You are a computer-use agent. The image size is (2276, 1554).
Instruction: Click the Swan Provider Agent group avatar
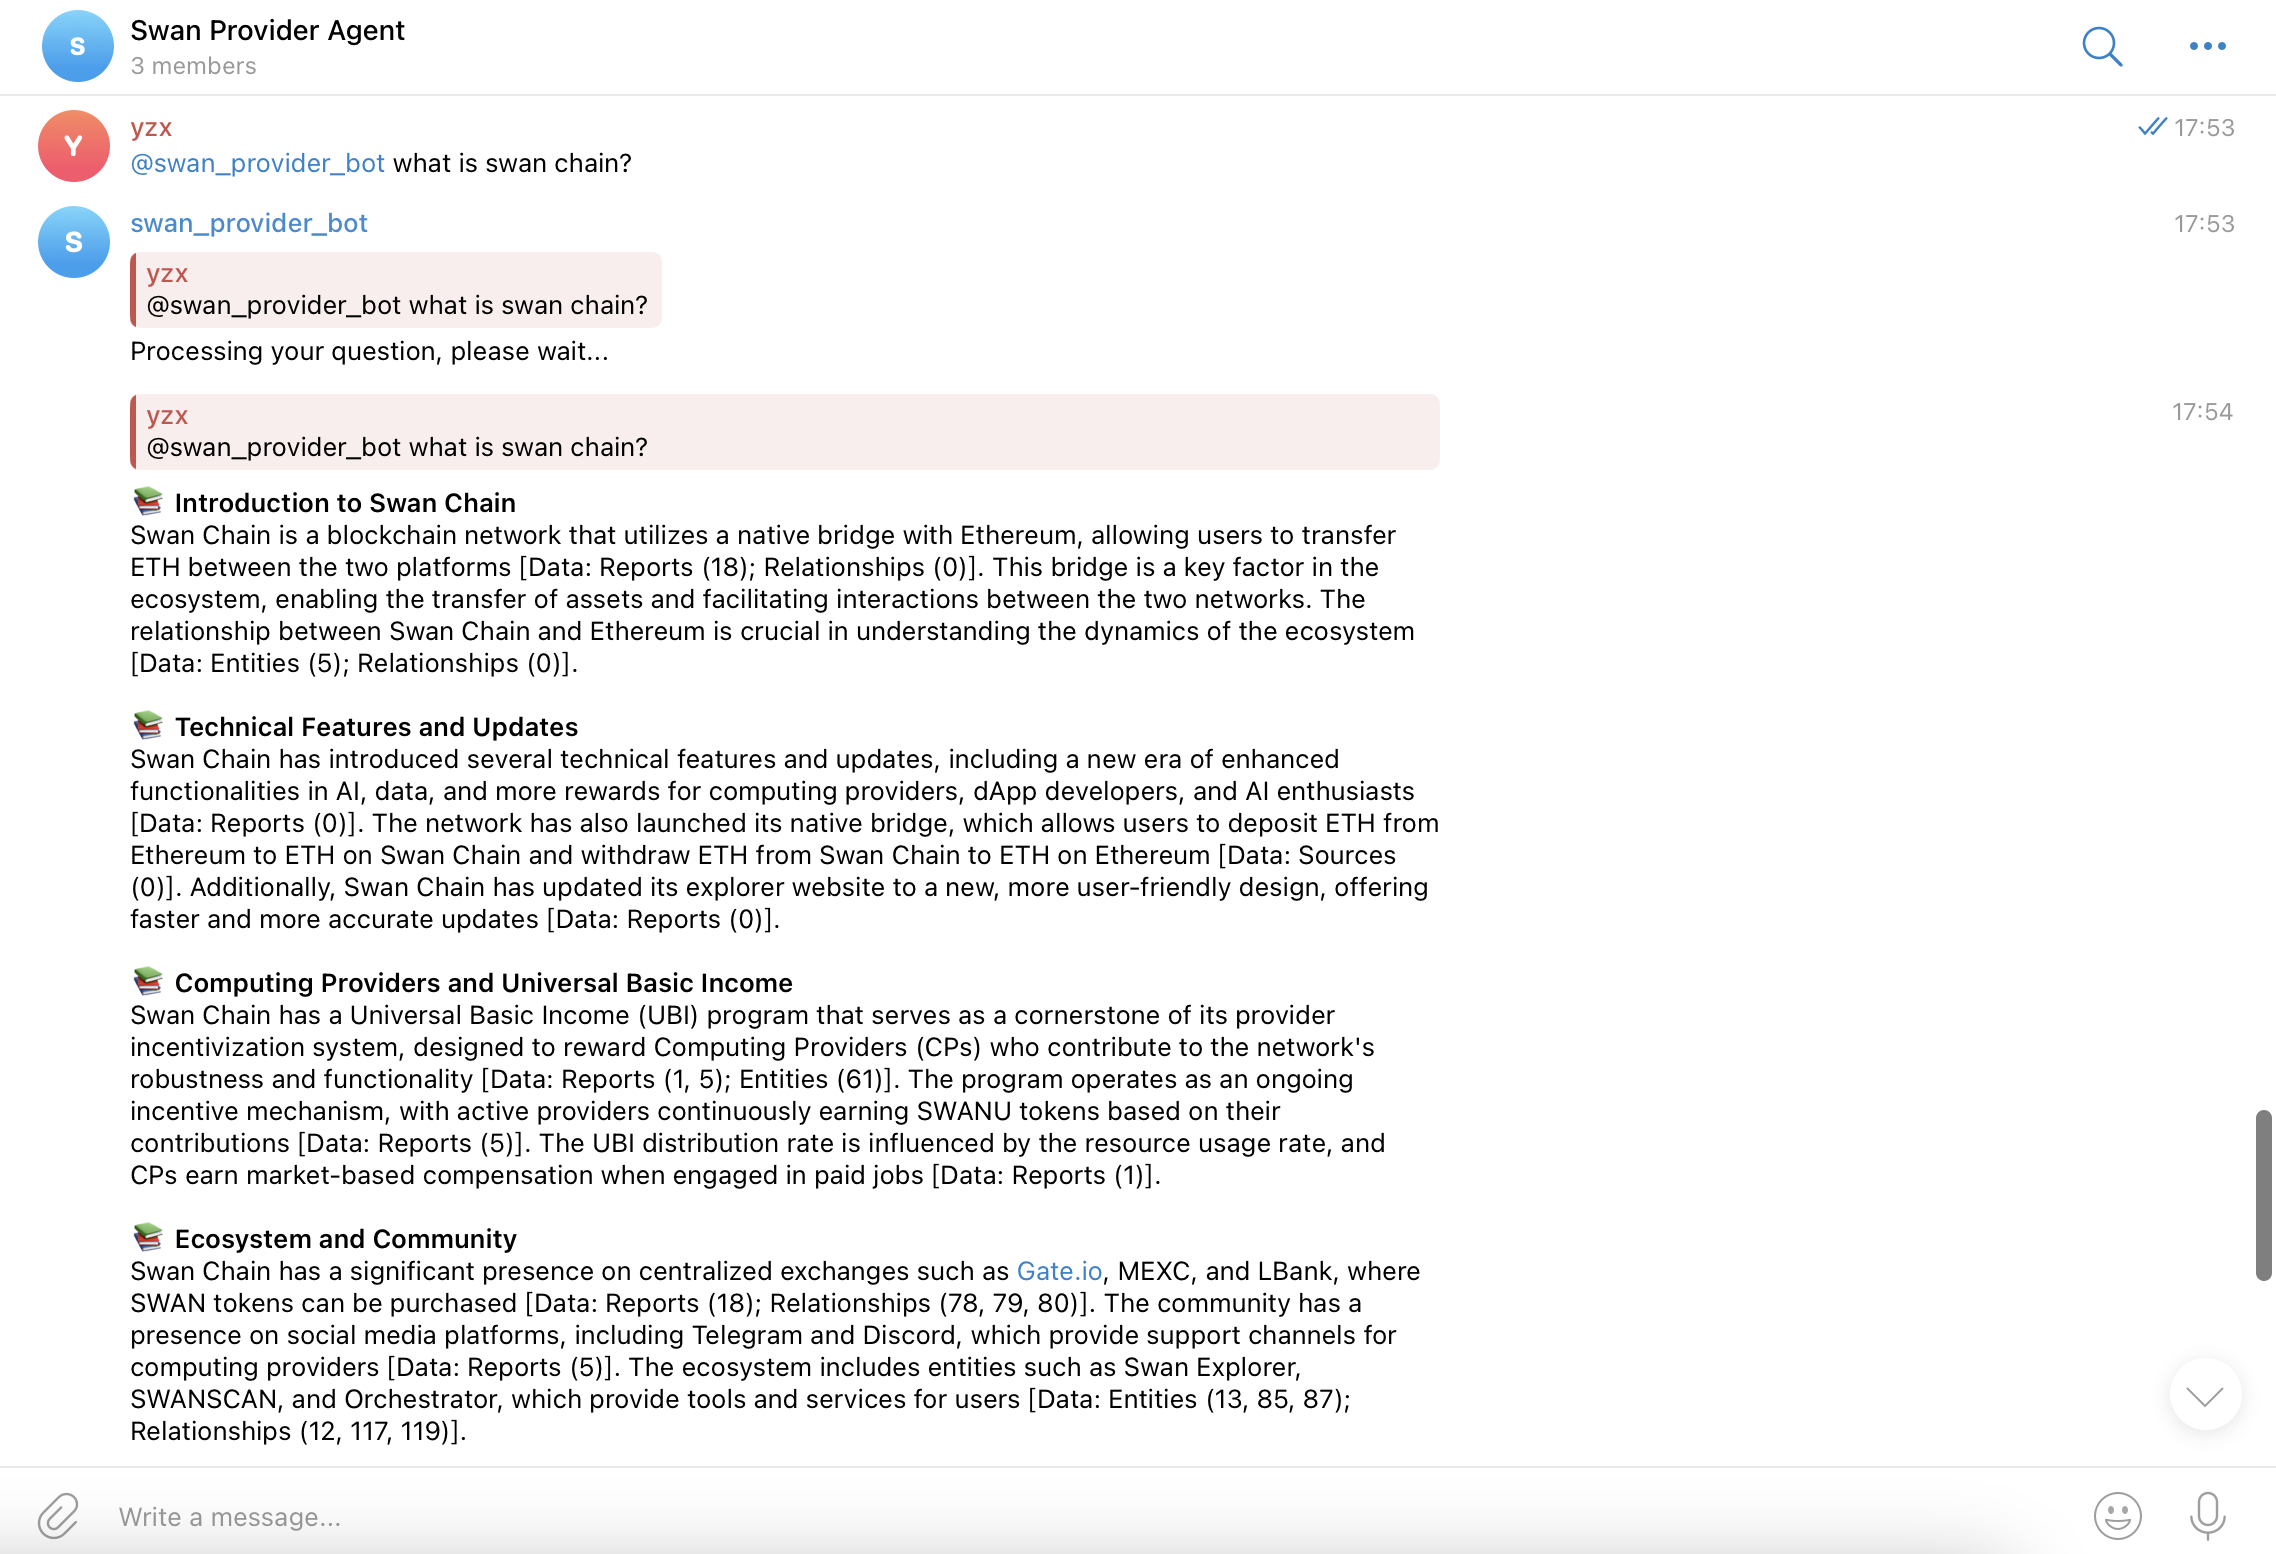click(77, 46)
